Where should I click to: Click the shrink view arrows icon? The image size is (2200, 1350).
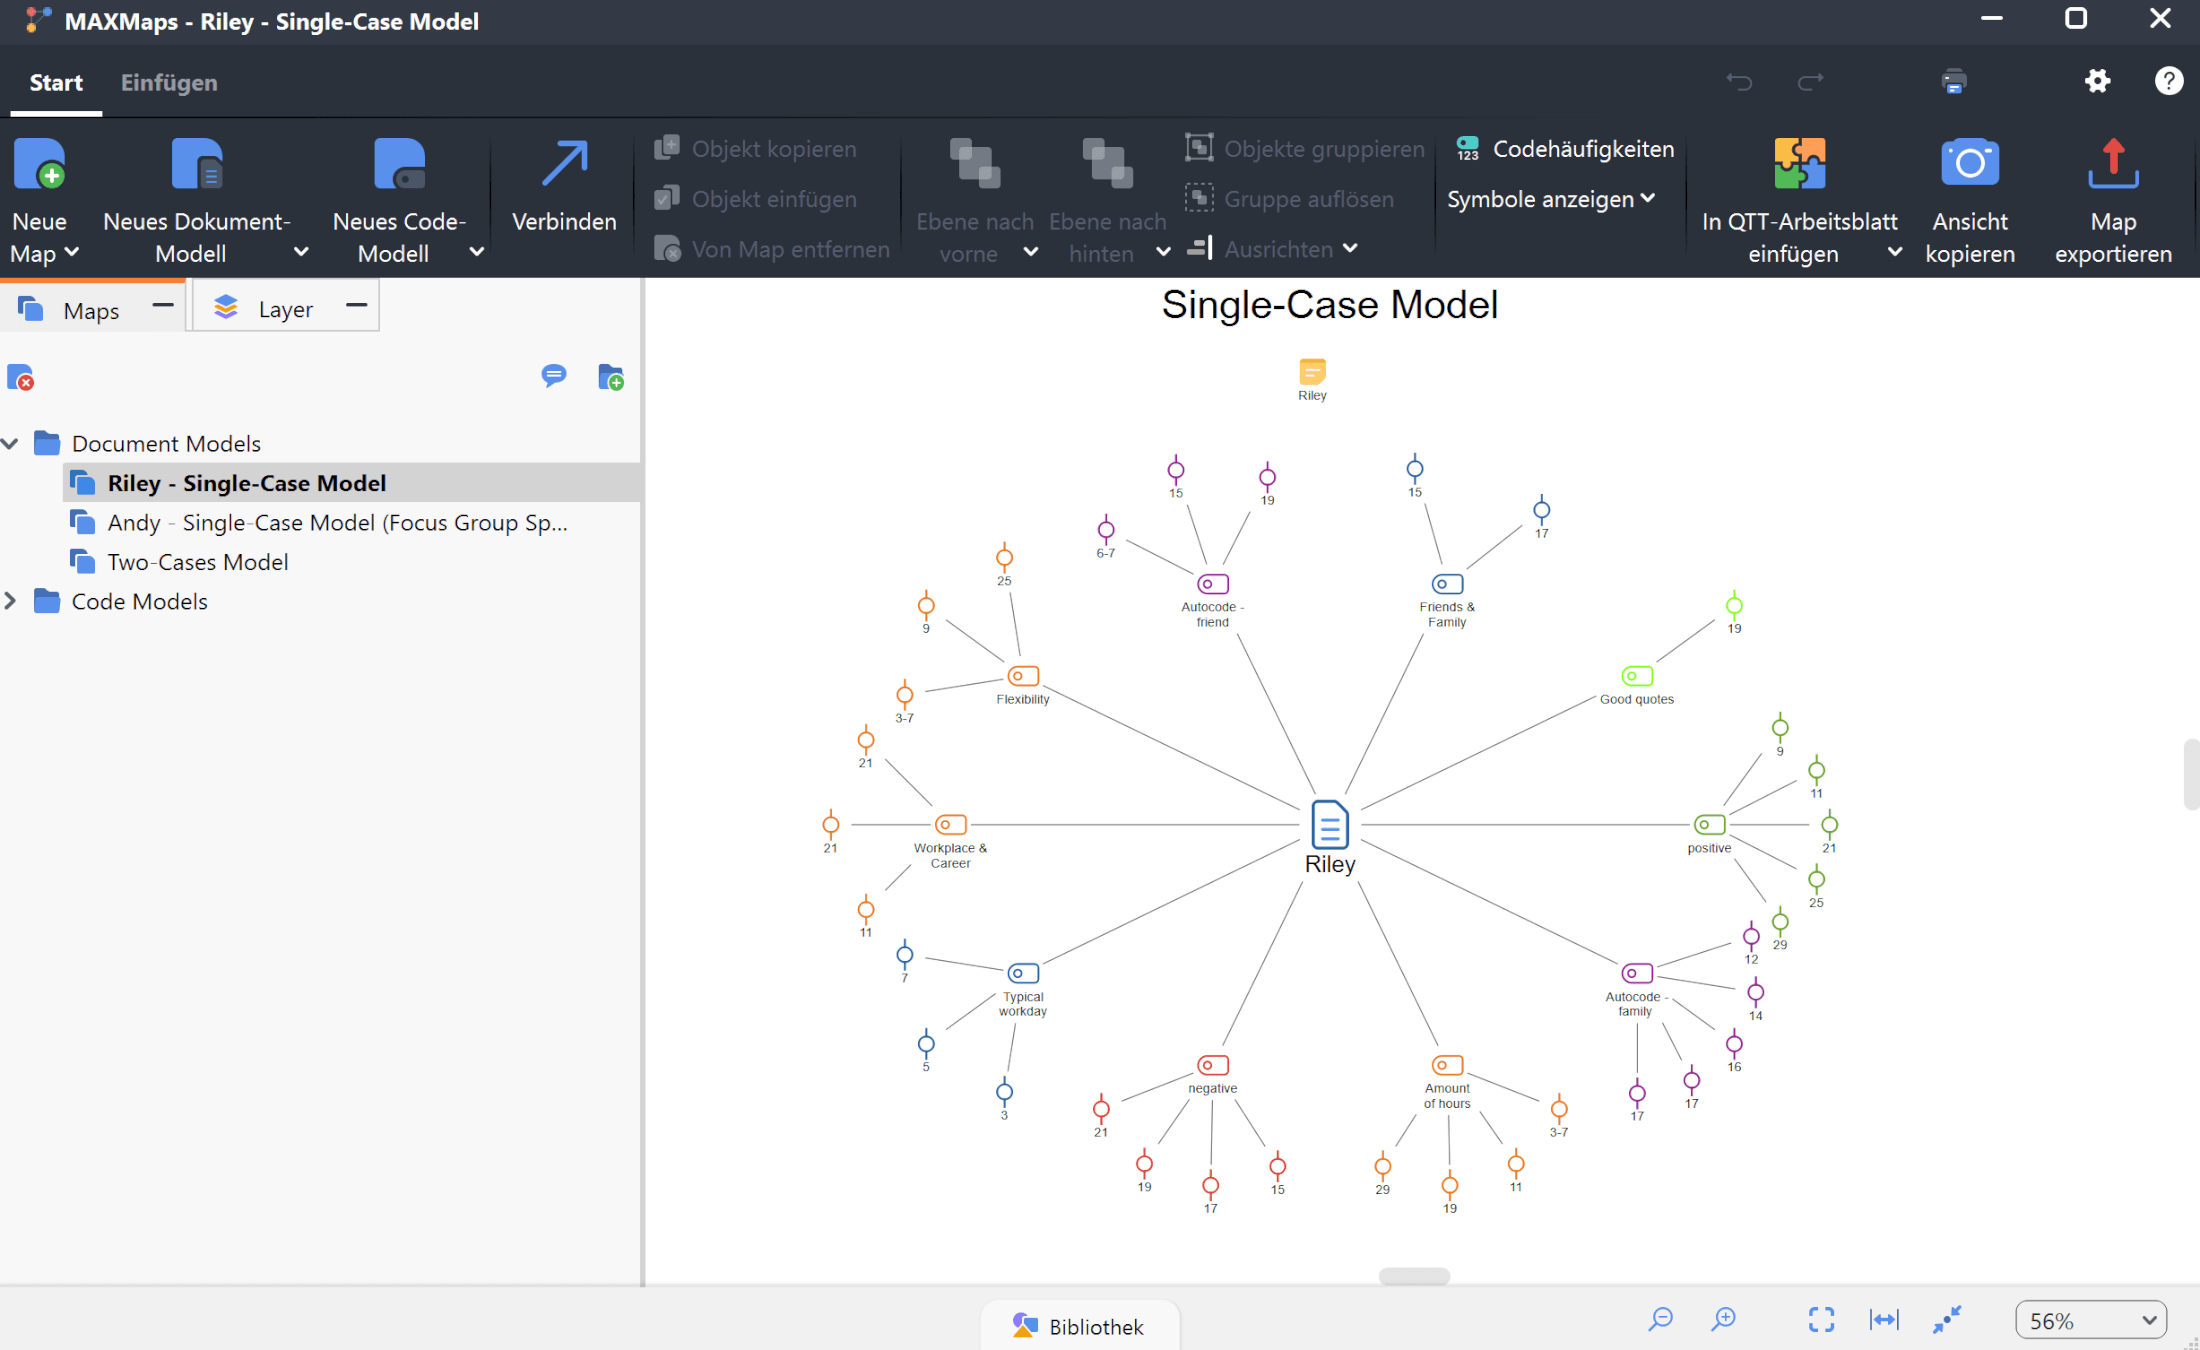coord(1946,1320)
